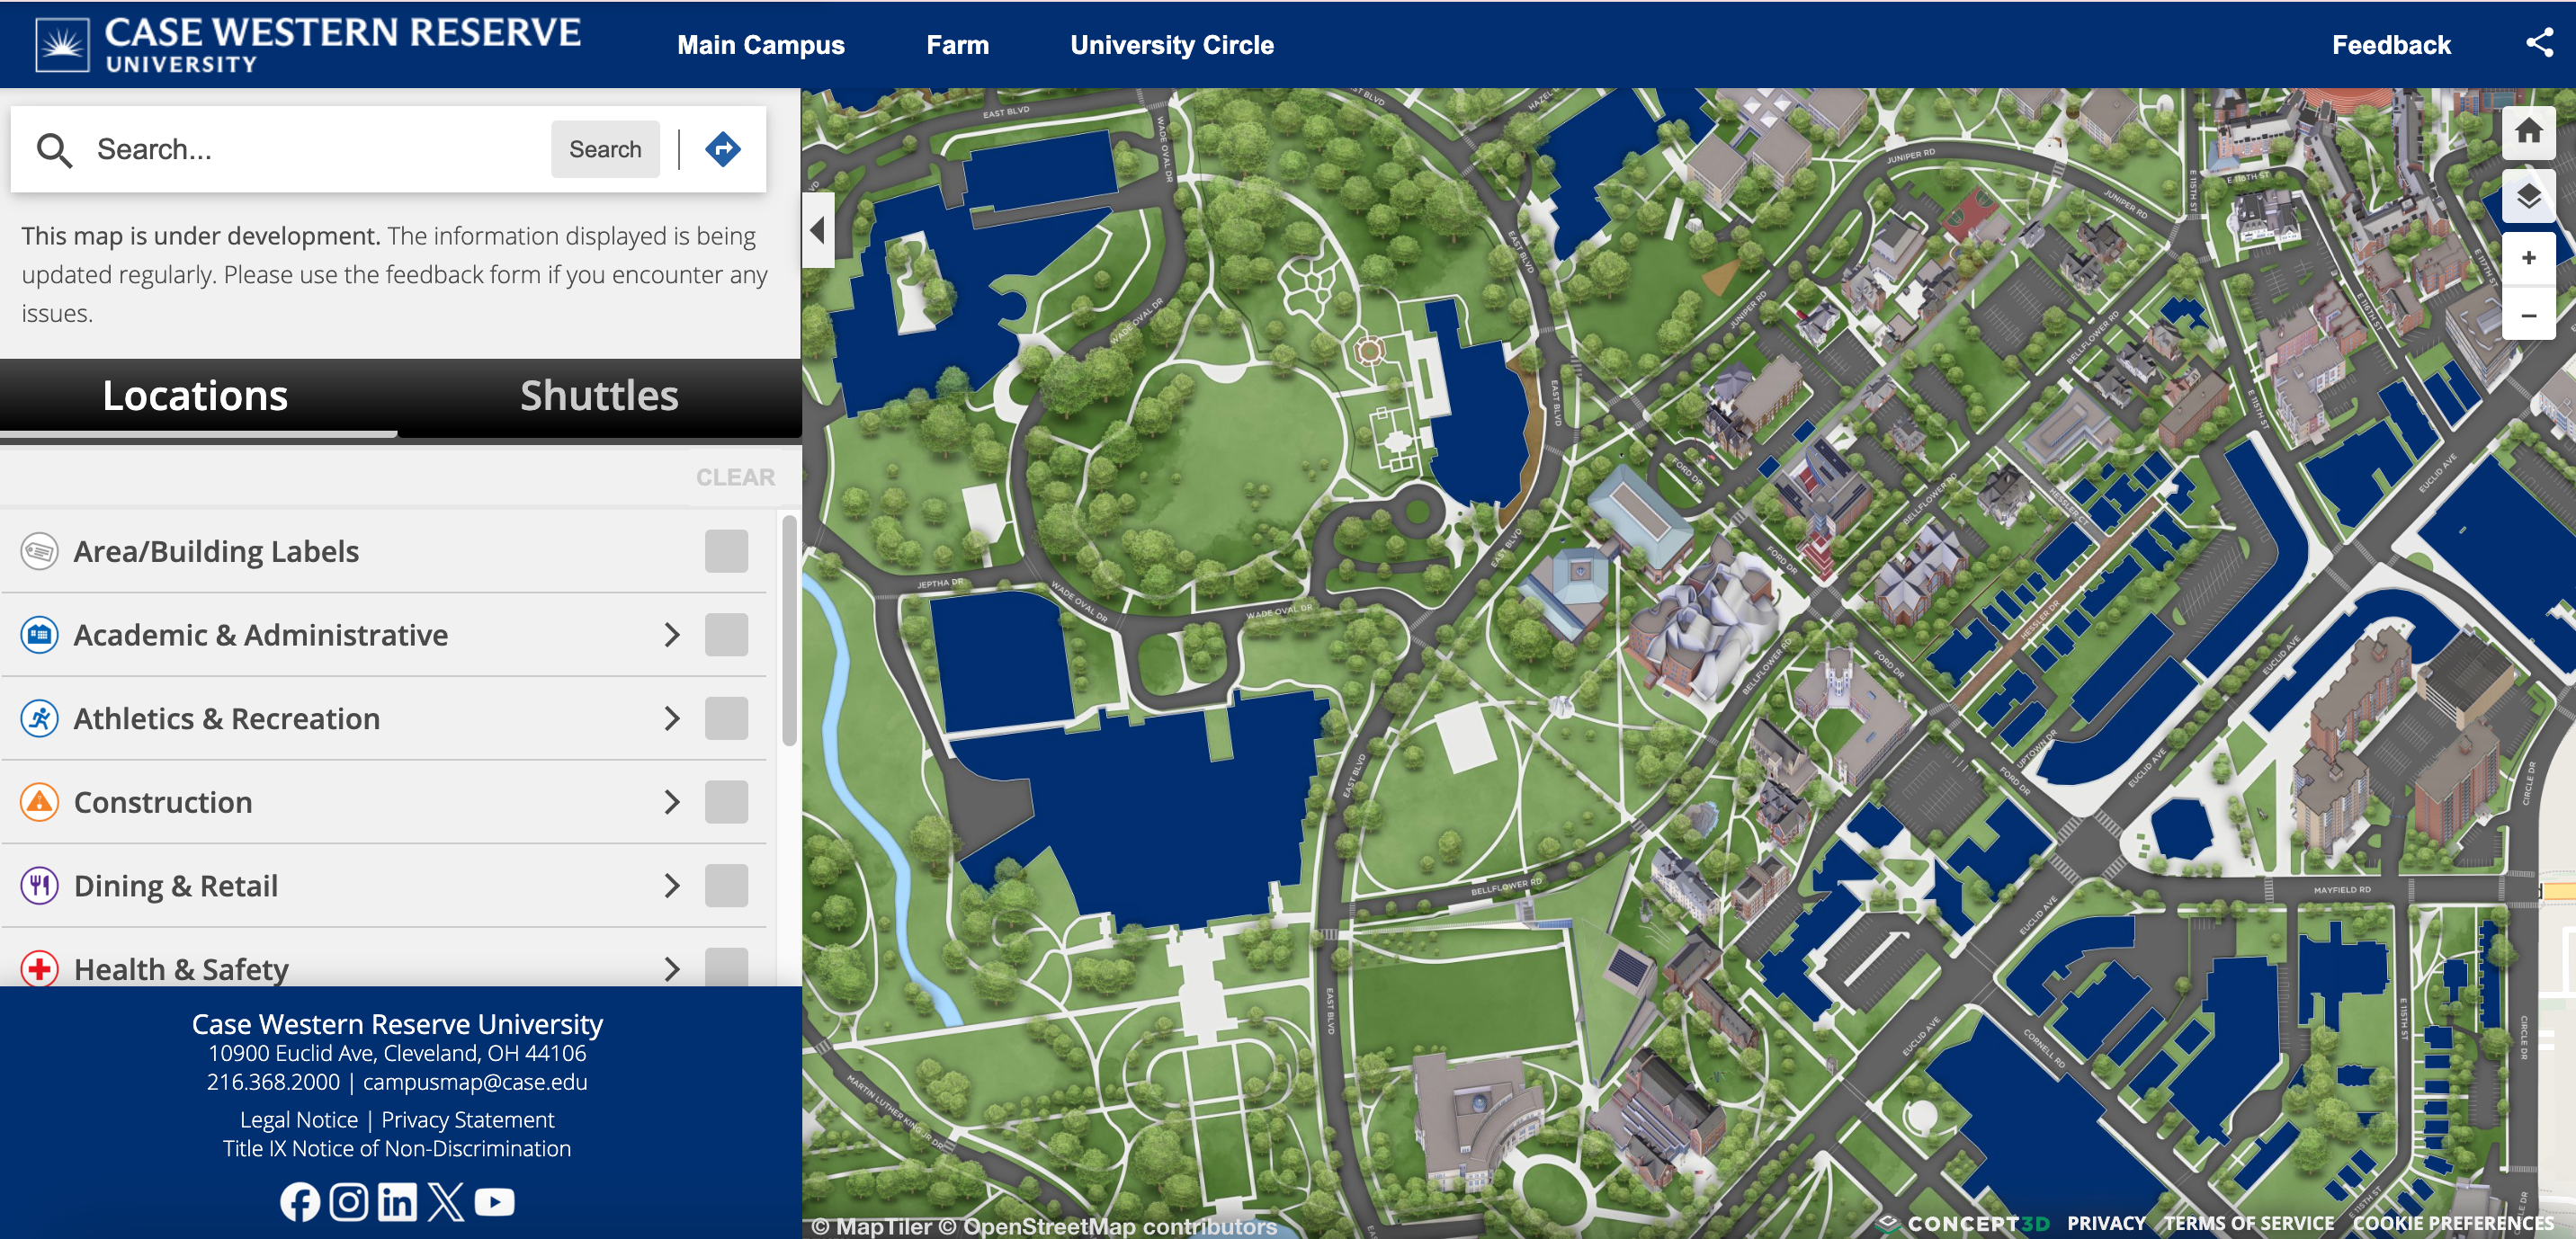Enable the Athletics & Recreation checkbox
Image resolution: width=2576 pixels, height=1239 pixels.
coord(726,718)
